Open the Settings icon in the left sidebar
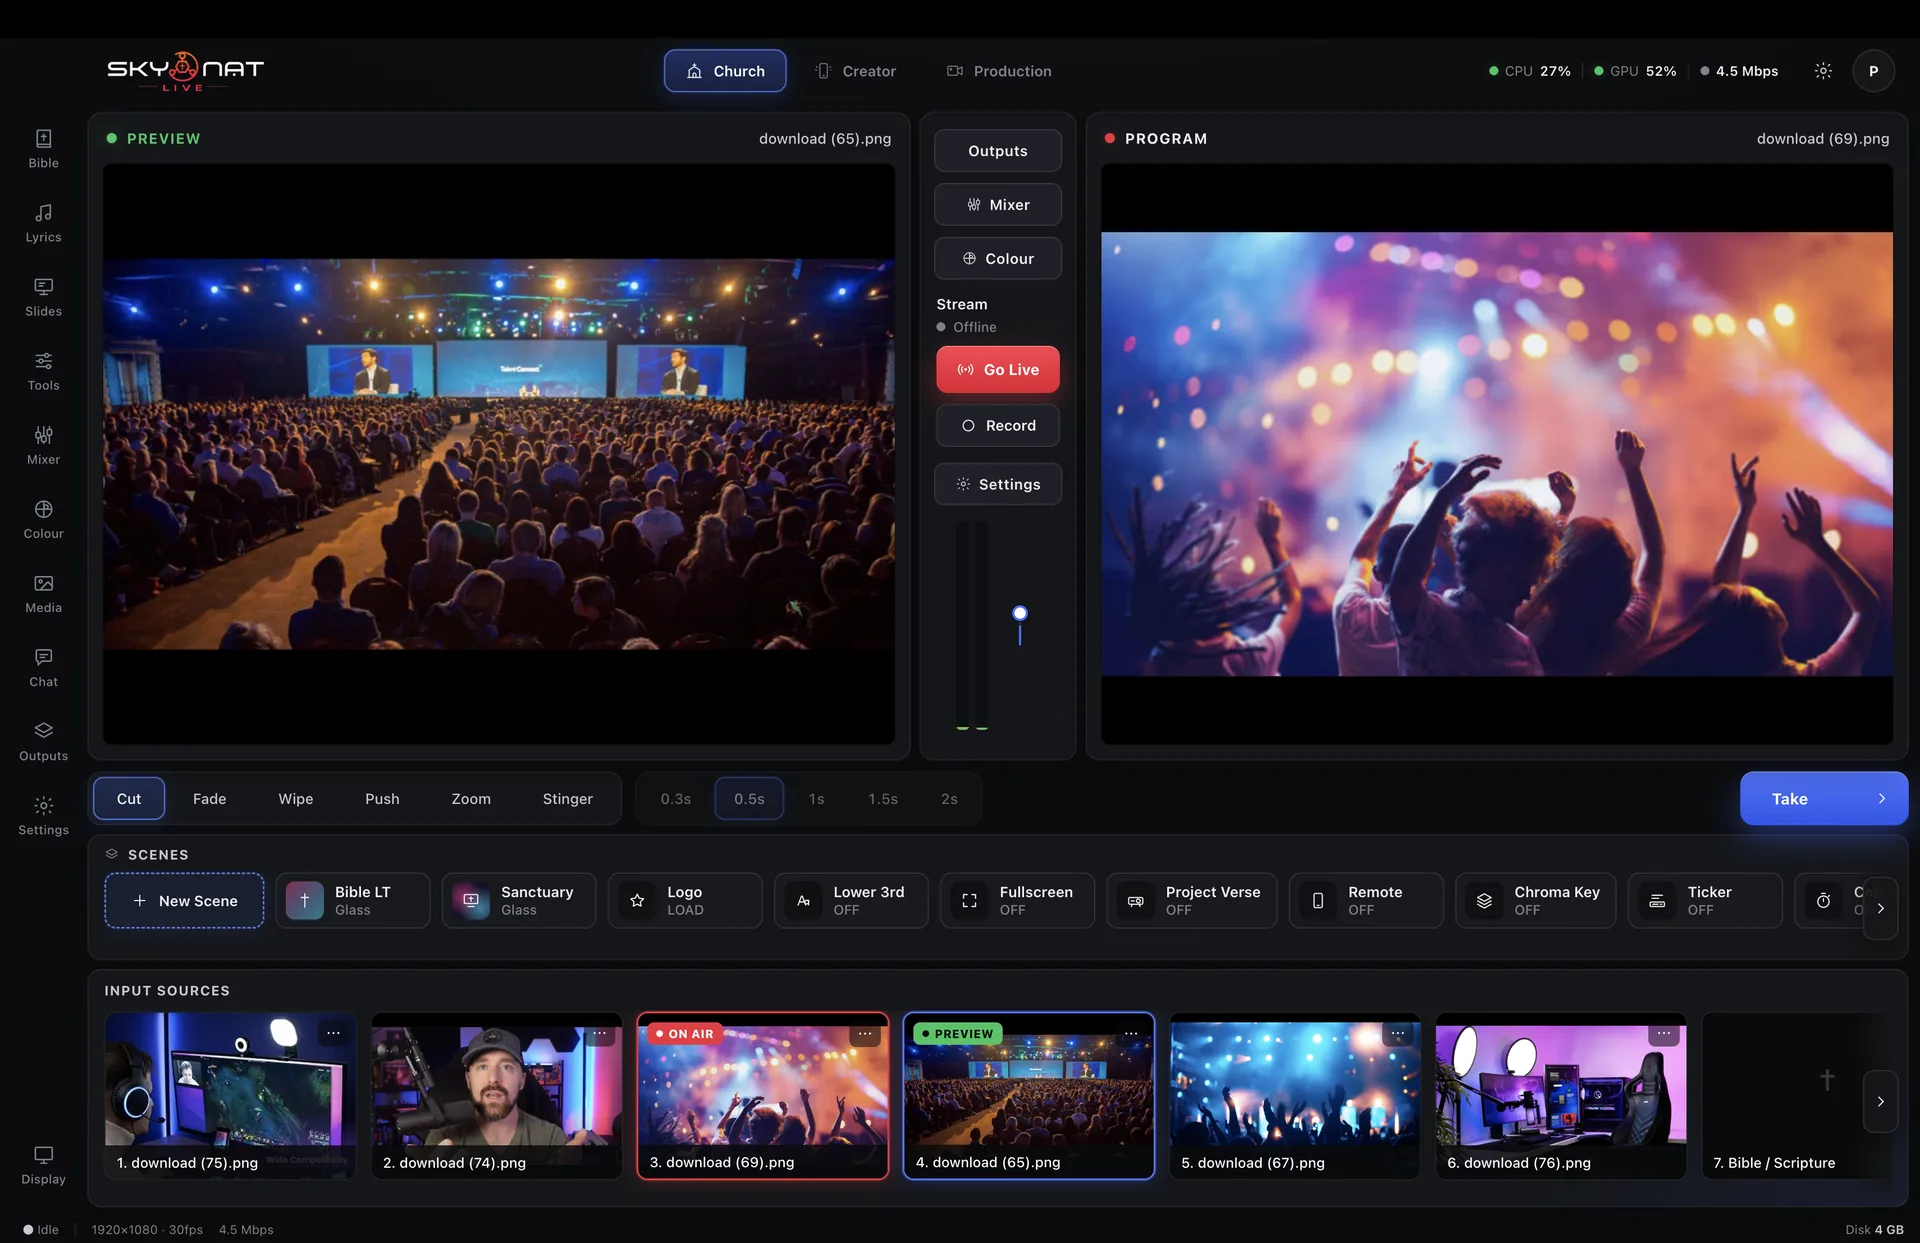1920x1243 pixels. click(x=43, y=815)
